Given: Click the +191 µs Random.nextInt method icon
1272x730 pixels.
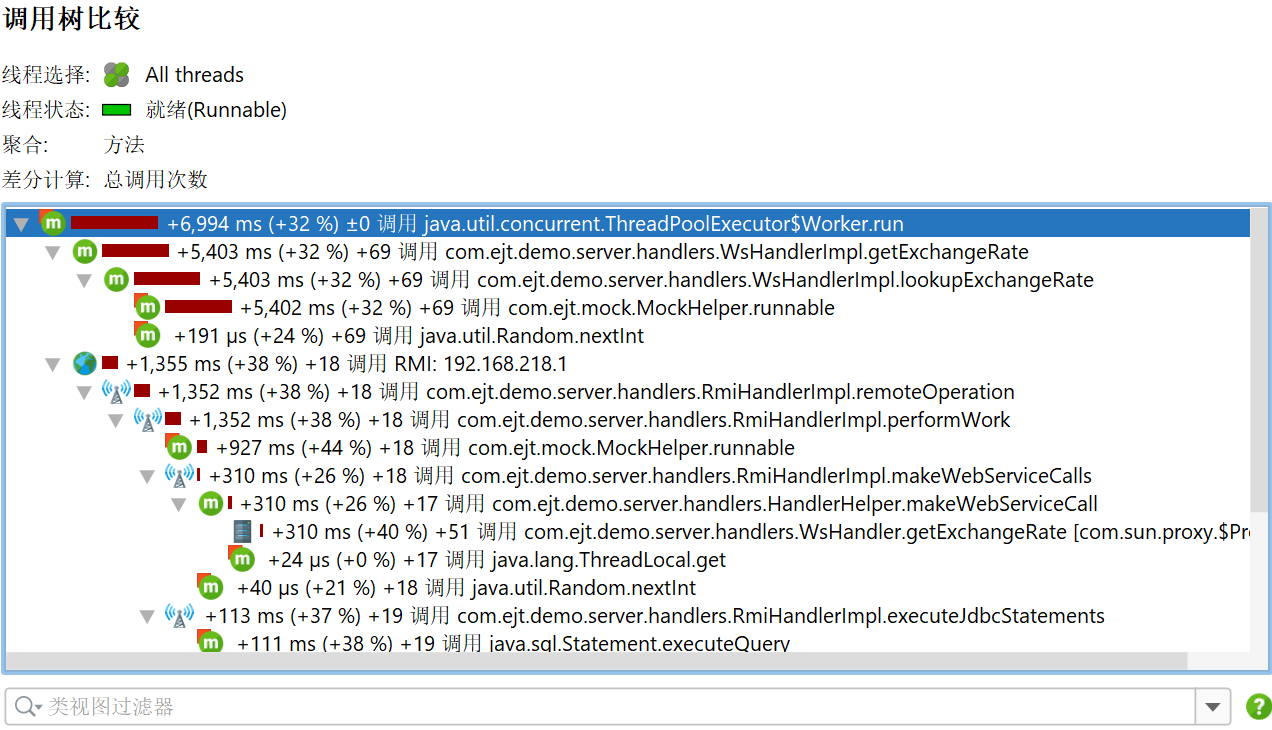Looking at the screenshot, I should 147,335.
